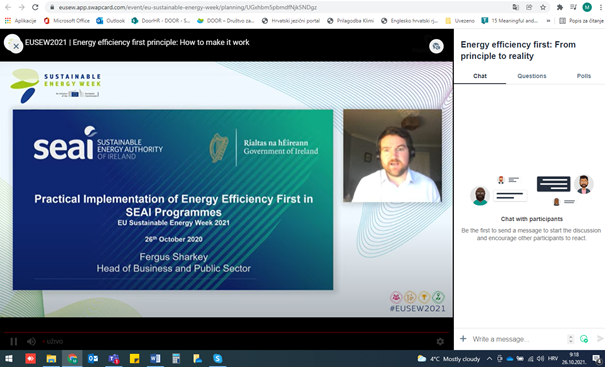Screen dimensions: 605x367
Task: Open Sticky Notes from the taskbar
Action: tap(135, 359)
